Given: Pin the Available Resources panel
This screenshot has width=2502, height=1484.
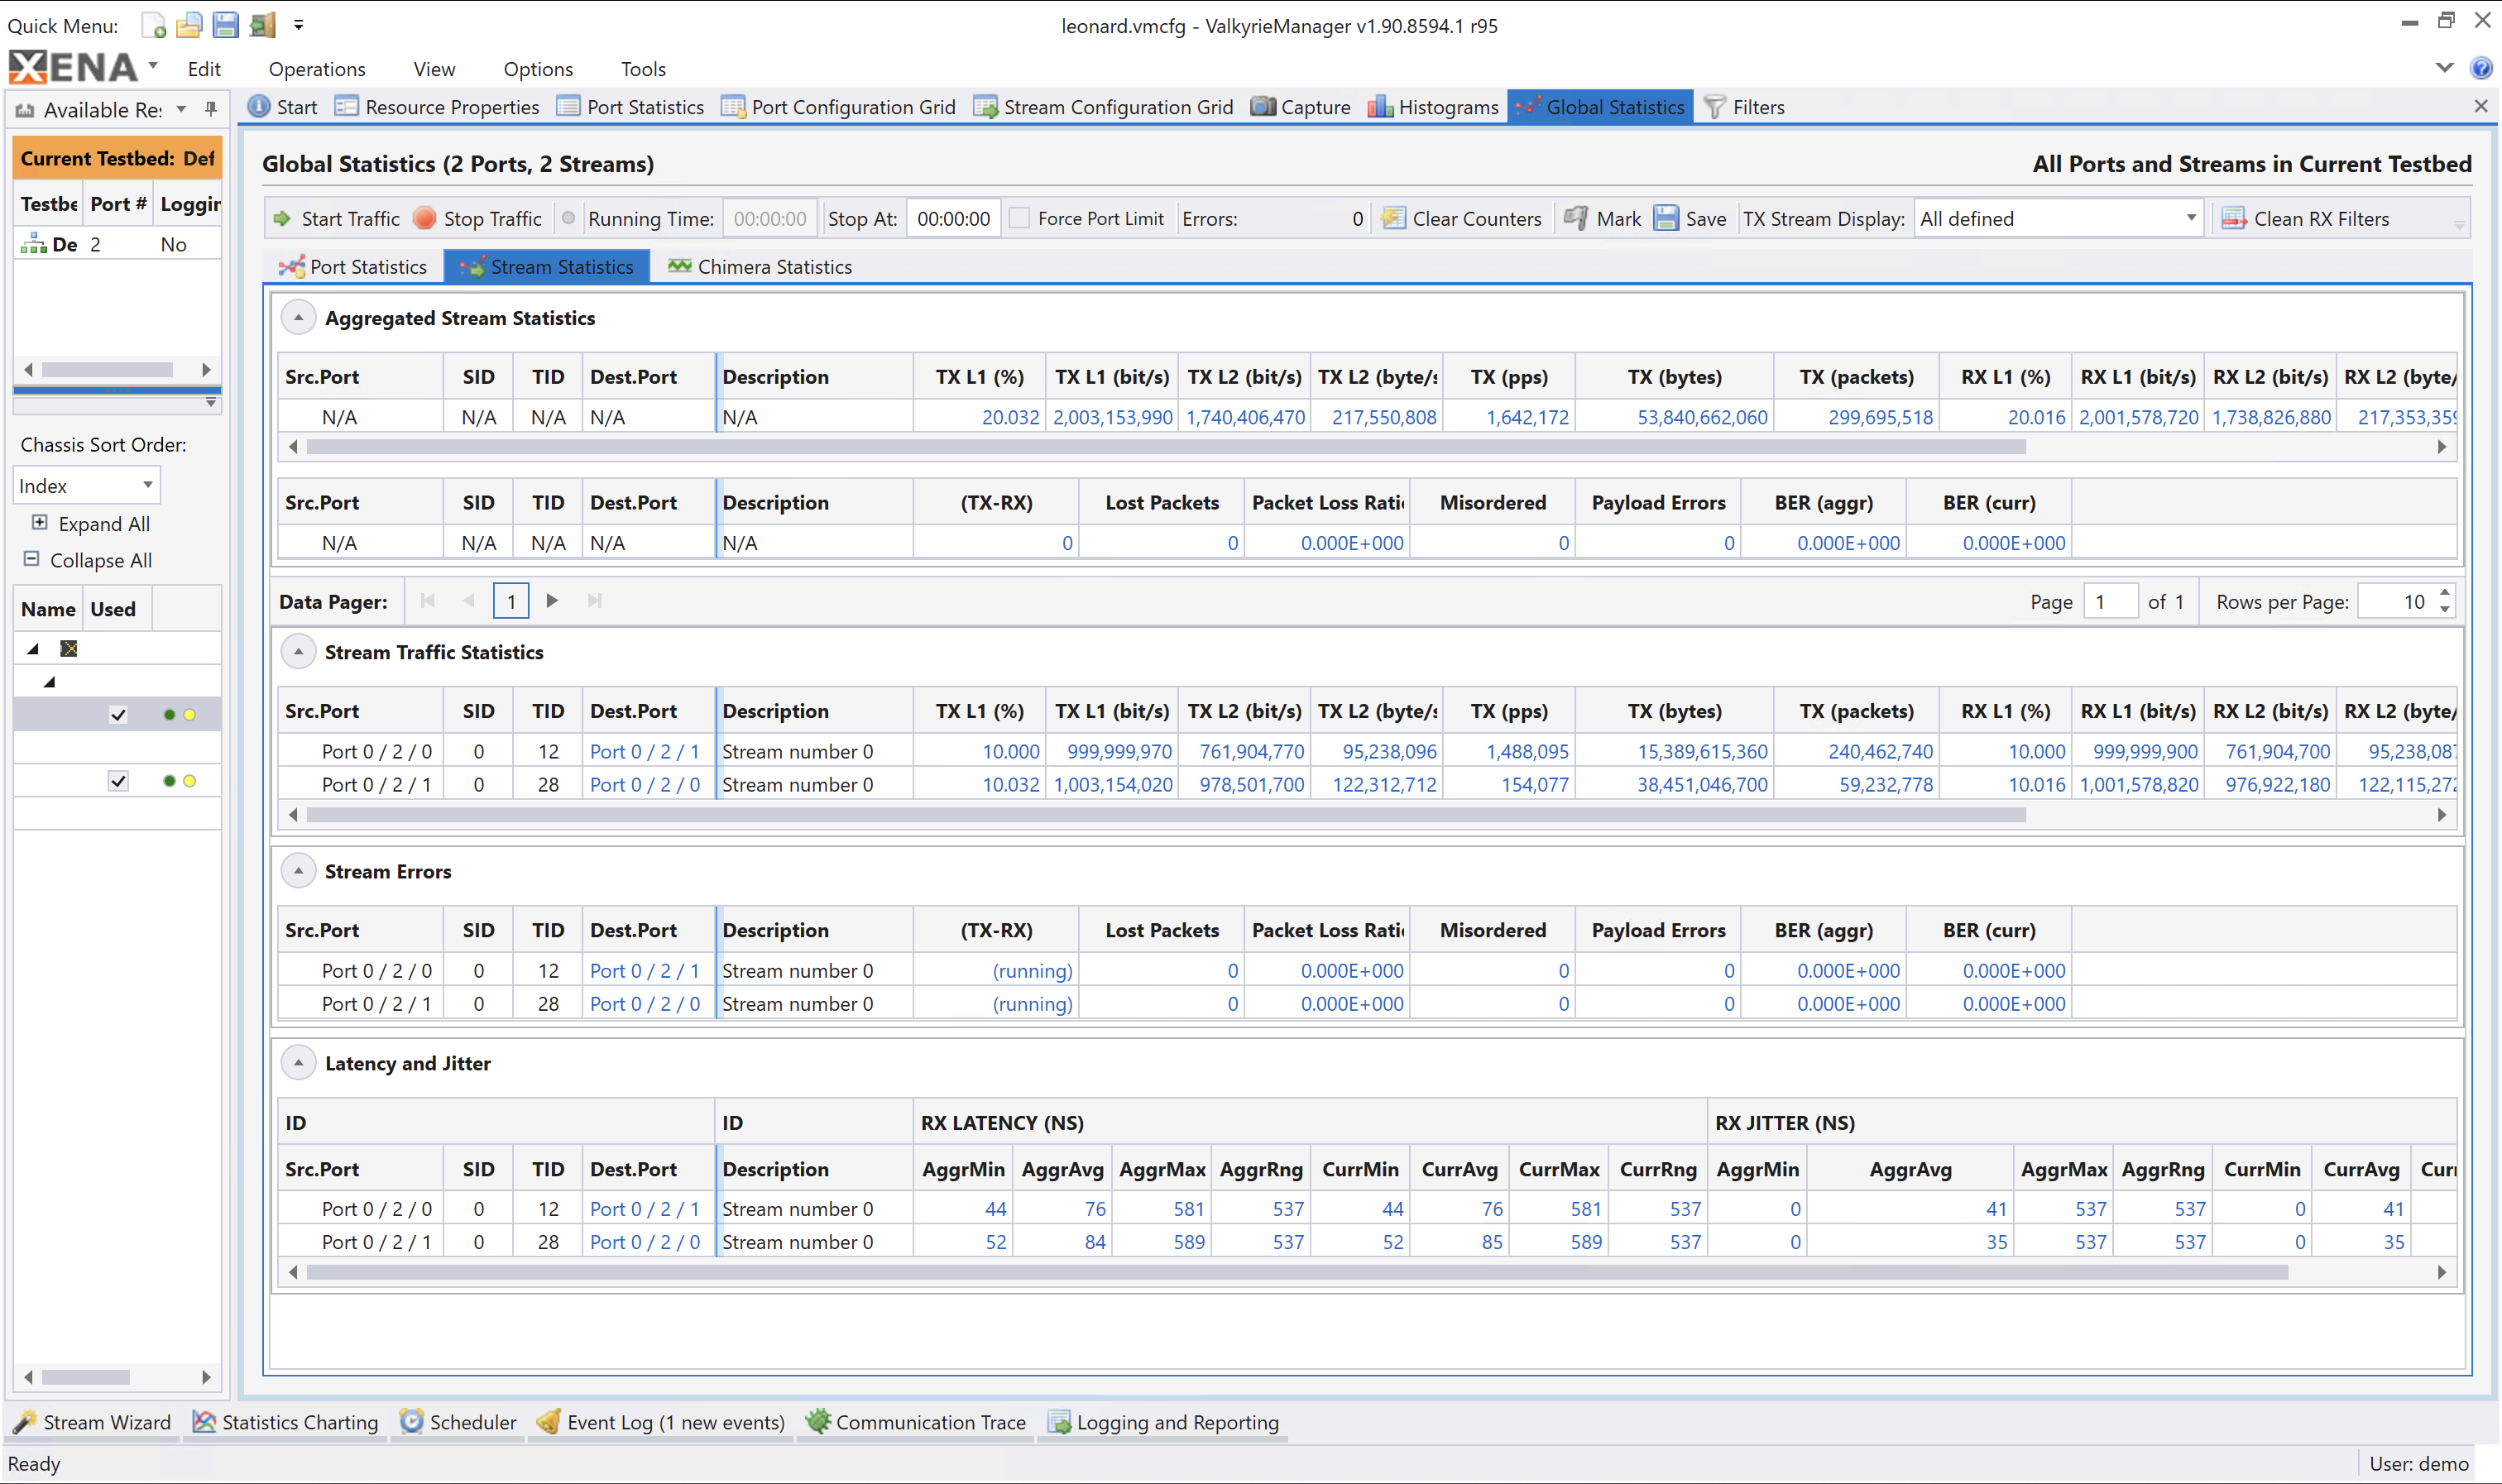Looking at the screenshot, I should tap(211, 108).
